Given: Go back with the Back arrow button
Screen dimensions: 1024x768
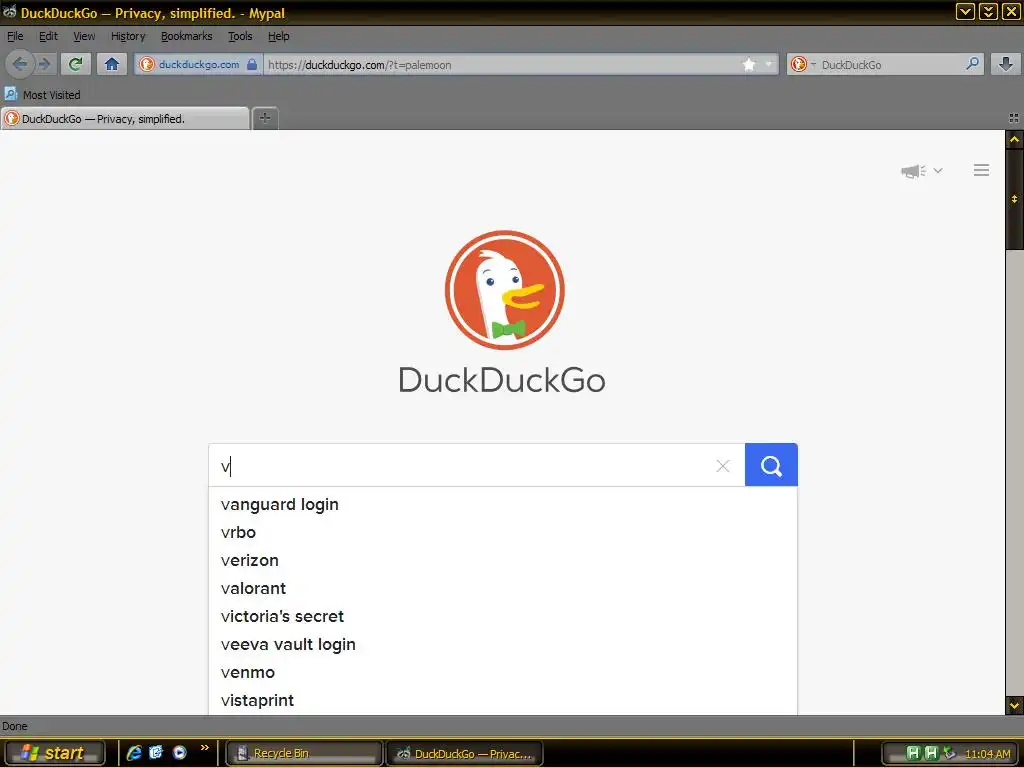Looking at the screenshot, I should pyautogui.click(x=20, y=64).
